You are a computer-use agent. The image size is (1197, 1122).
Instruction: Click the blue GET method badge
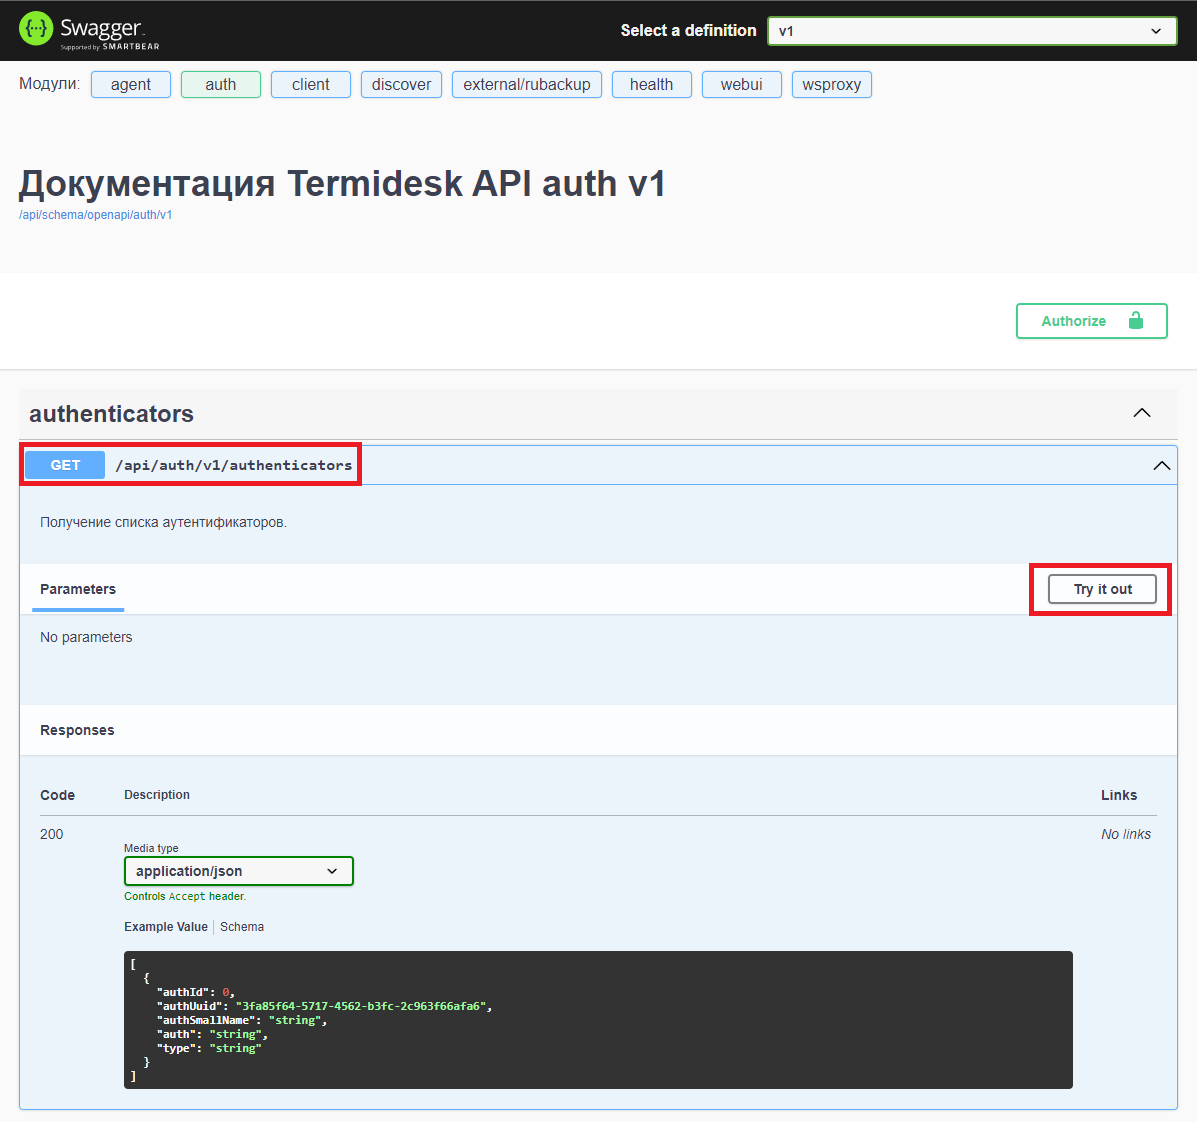point(65,465)
